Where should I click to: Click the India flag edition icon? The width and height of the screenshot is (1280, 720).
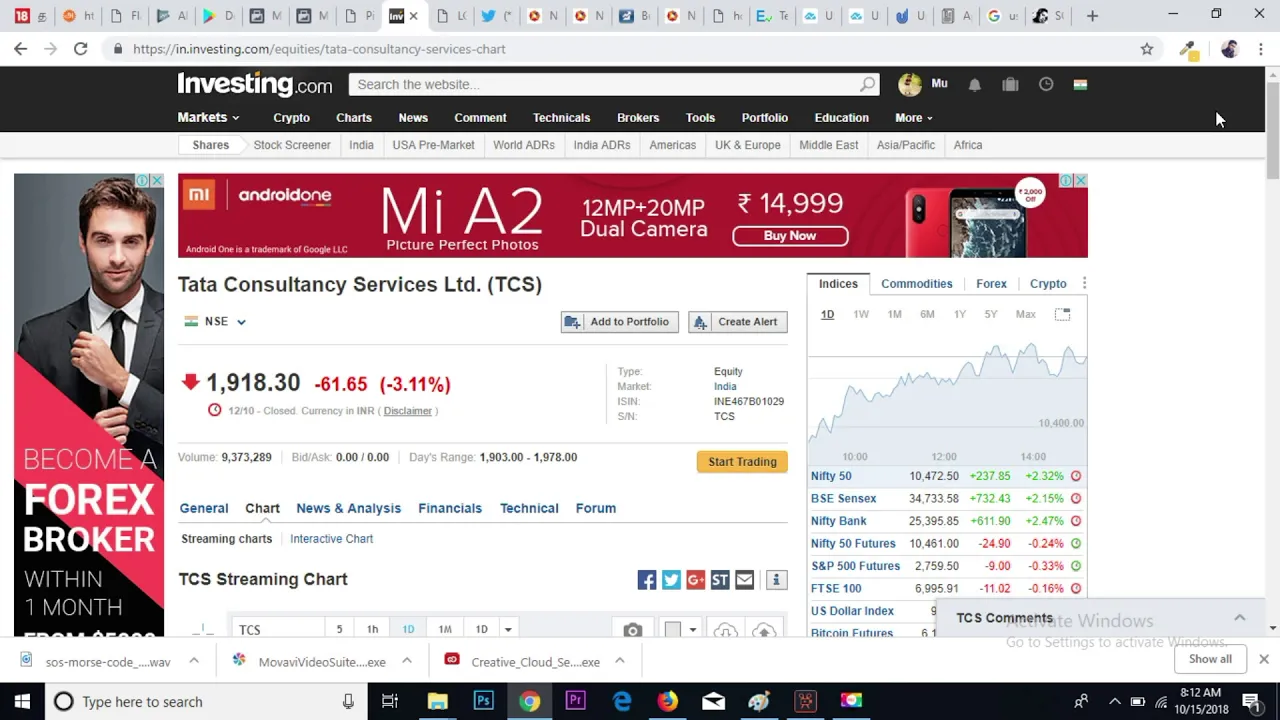click(x=1080, y=85)
